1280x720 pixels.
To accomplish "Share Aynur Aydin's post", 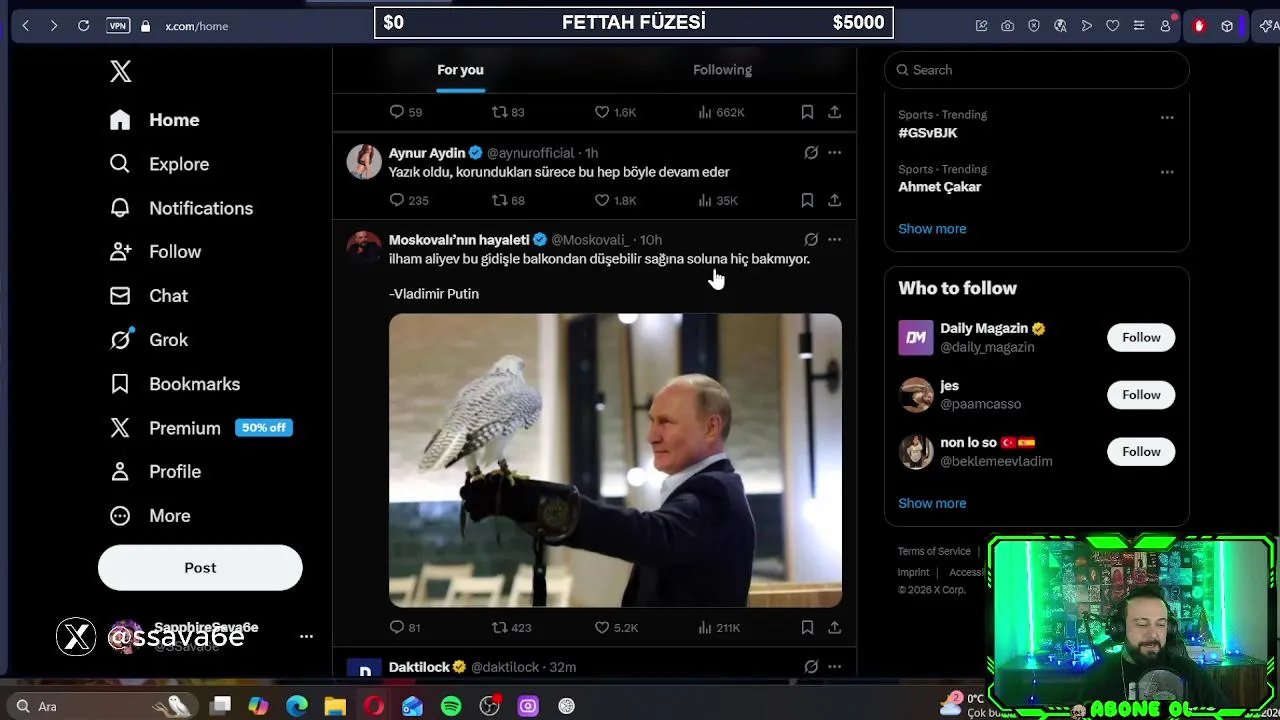I will pyautogui.click(x=834, y=200).
